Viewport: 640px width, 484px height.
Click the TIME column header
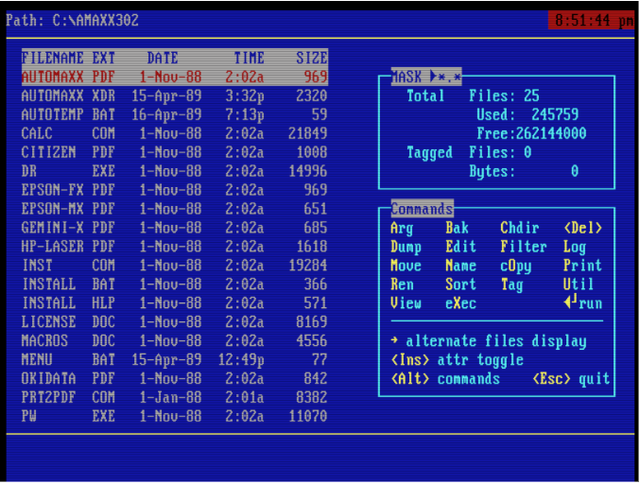pos(249,58)
